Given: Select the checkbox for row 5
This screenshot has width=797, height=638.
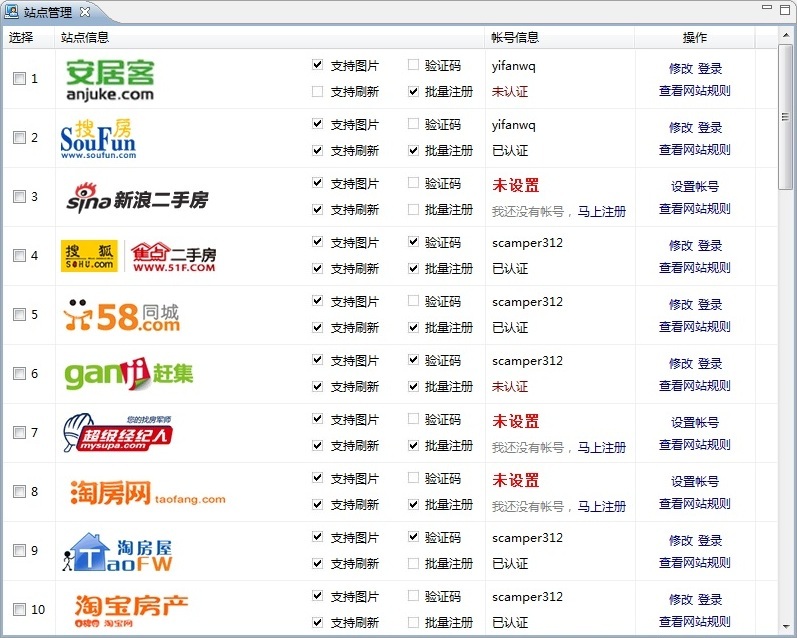Looking at the screenshot, I should click(19, 314).
